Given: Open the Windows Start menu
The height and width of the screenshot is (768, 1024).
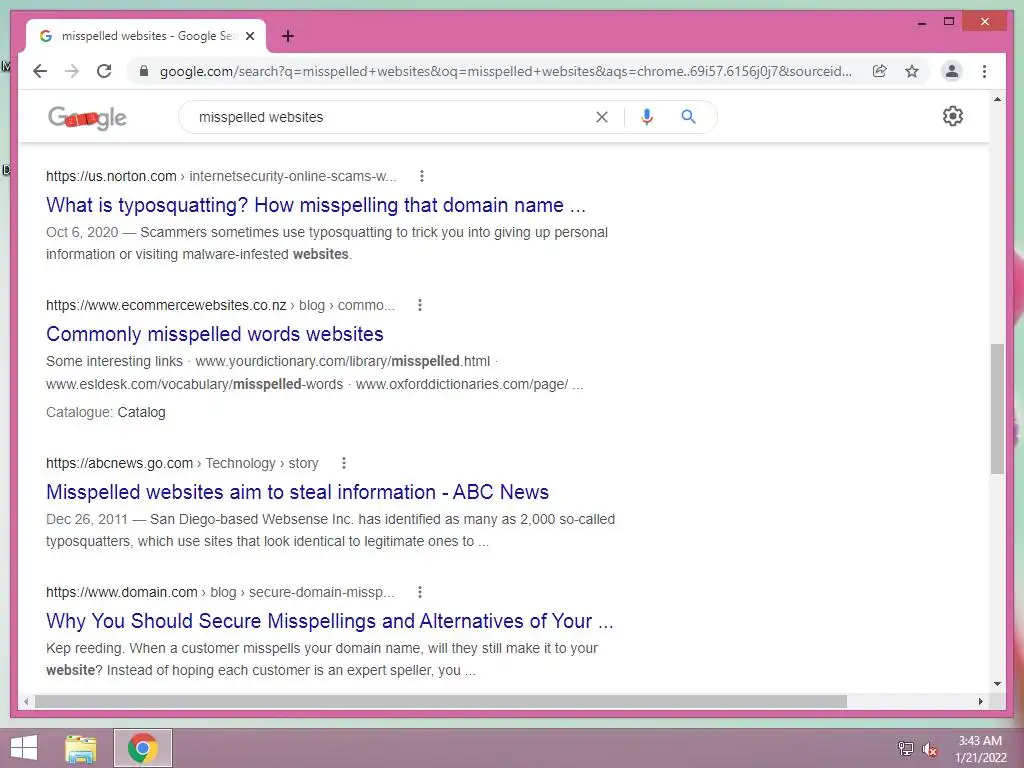Looking at the screenshot, I should [x=24, y=748].
